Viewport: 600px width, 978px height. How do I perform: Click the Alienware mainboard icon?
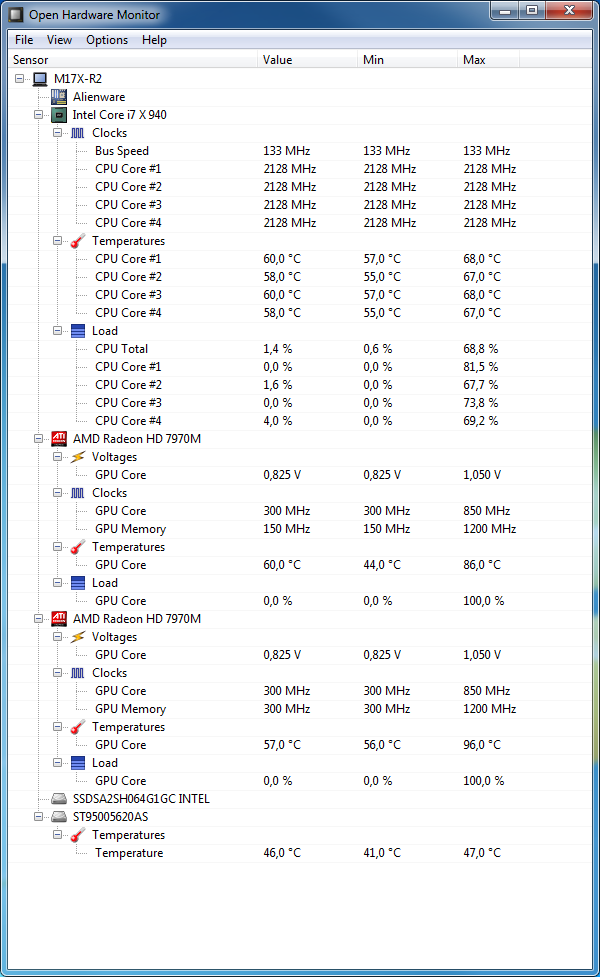(x=59, y=97)
